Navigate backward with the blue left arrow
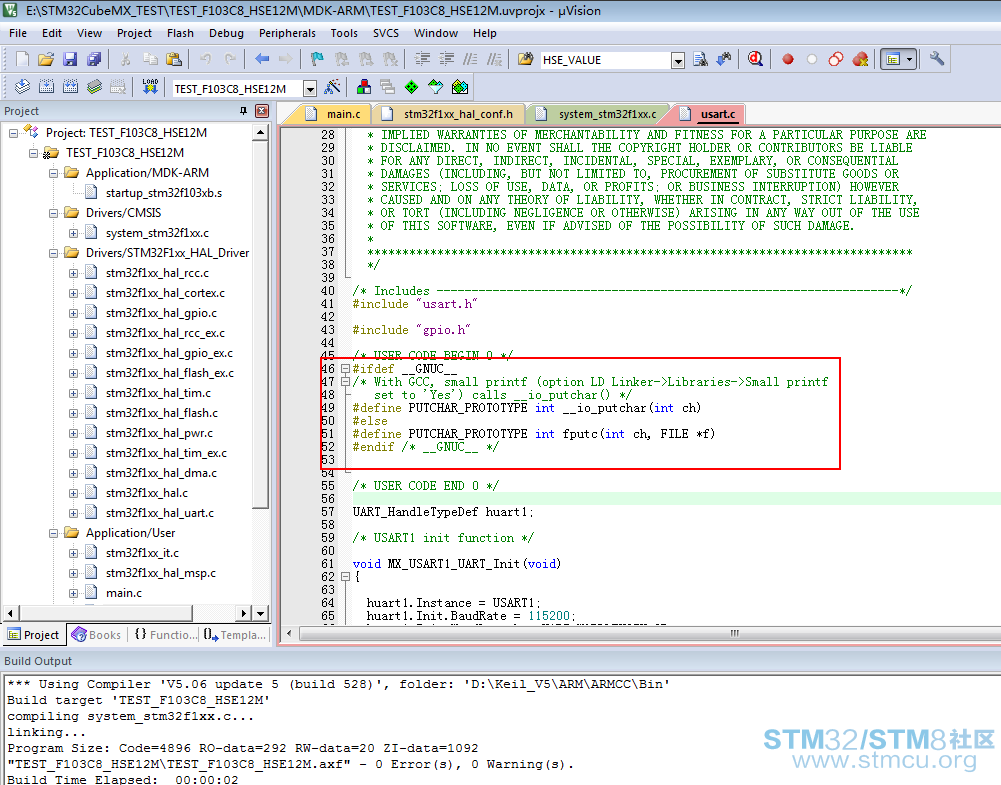 coord(262,59)
